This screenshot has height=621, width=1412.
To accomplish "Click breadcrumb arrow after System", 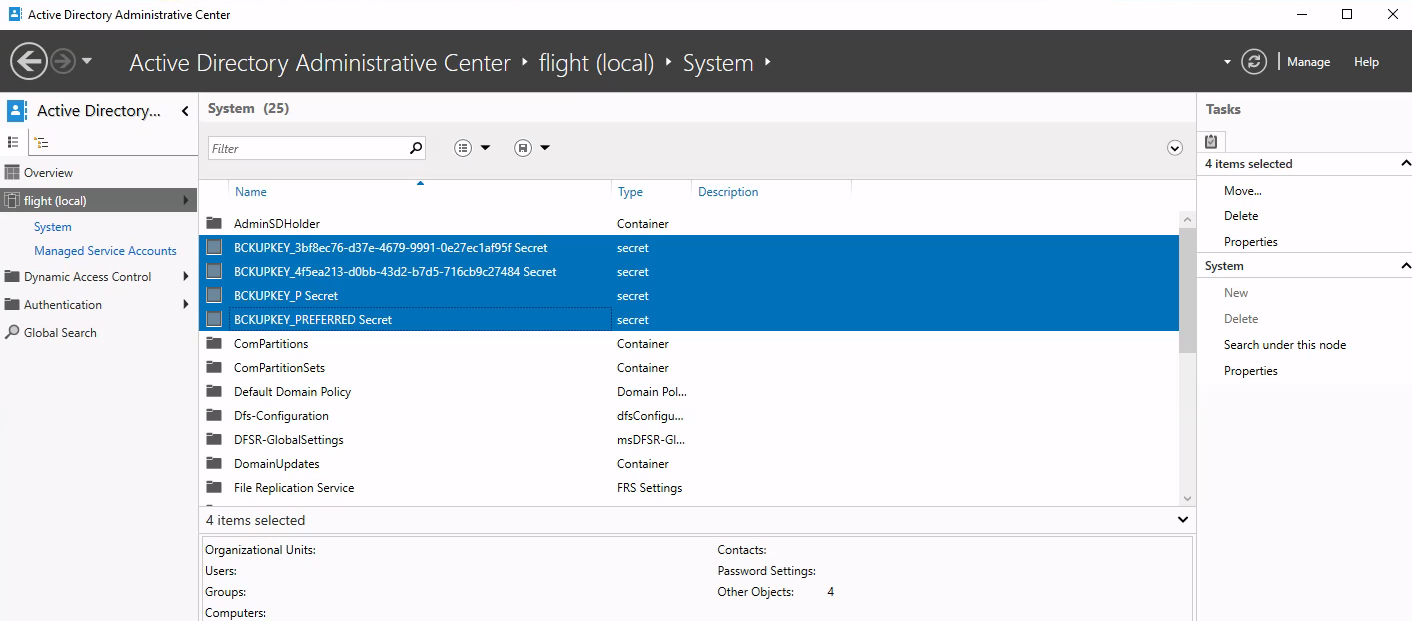I will pyautogui.click(x=767, y=62).
